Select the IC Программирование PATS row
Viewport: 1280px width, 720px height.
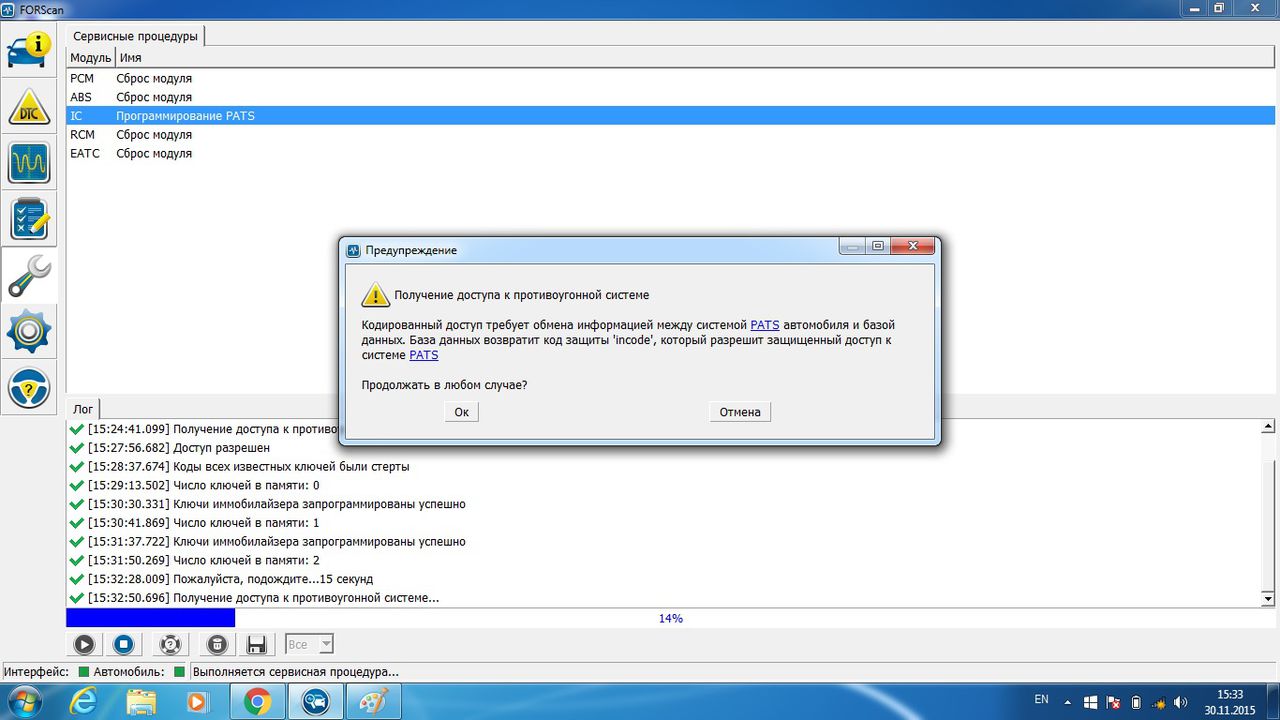pos(671,116)
